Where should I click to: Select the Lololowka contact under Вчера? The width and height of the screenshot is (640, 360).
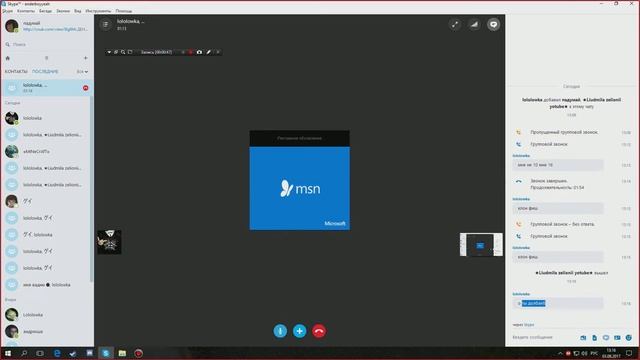pos(47,315)
